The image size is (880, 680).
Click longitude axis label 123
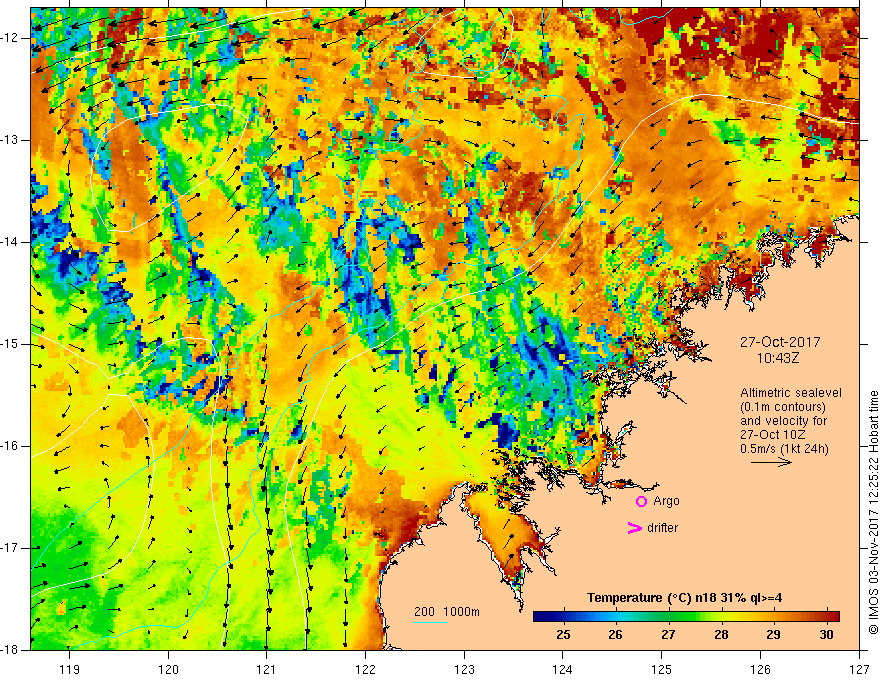[x=464, y=669]
